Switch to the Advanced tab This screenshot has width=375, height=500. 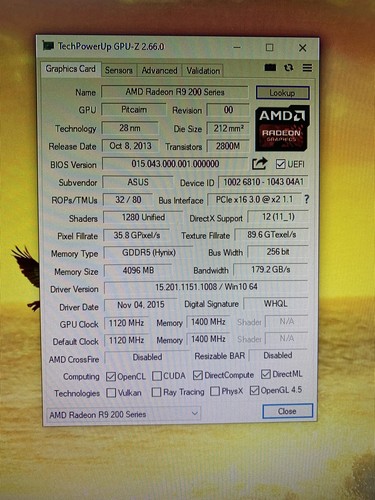click(x=159, y=70)
